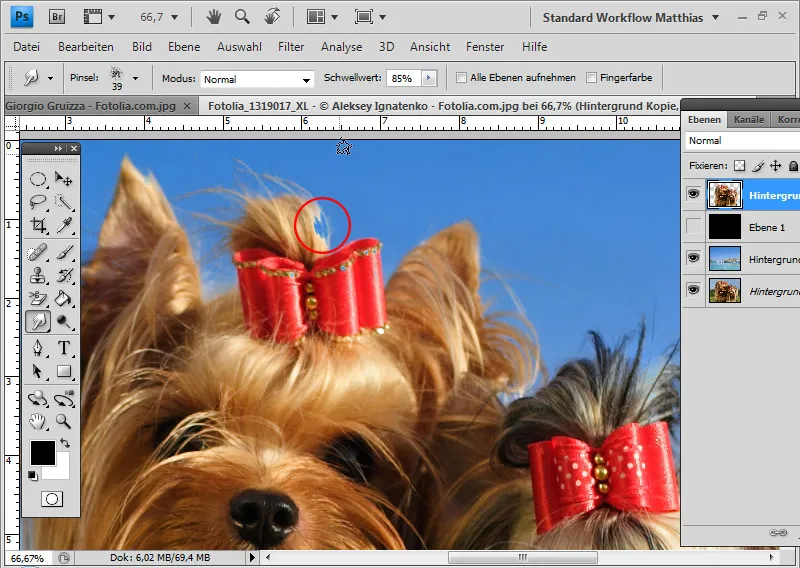Select the Brush tool
The width and height of the screenshot is (800, 568).
coord(64,252)
